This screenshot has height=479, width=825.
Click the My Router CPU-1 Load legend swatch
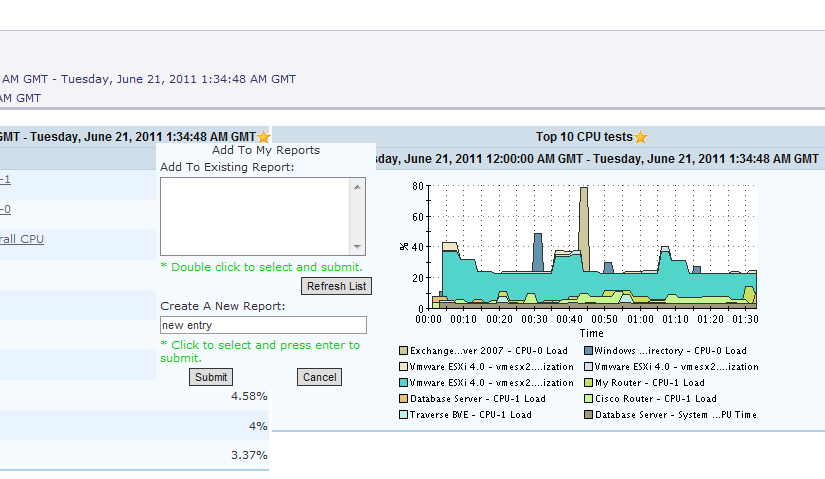pos(588,383)
